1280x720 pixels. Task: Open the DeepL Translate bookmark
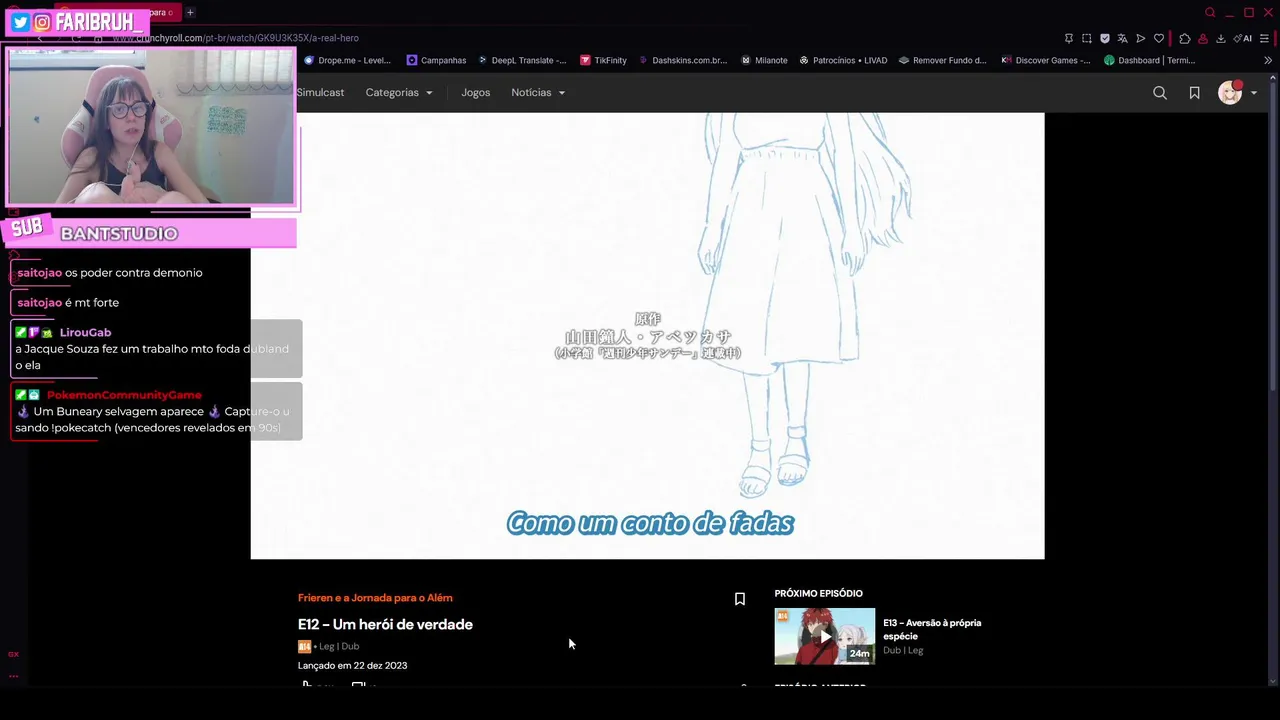[521, 60]
